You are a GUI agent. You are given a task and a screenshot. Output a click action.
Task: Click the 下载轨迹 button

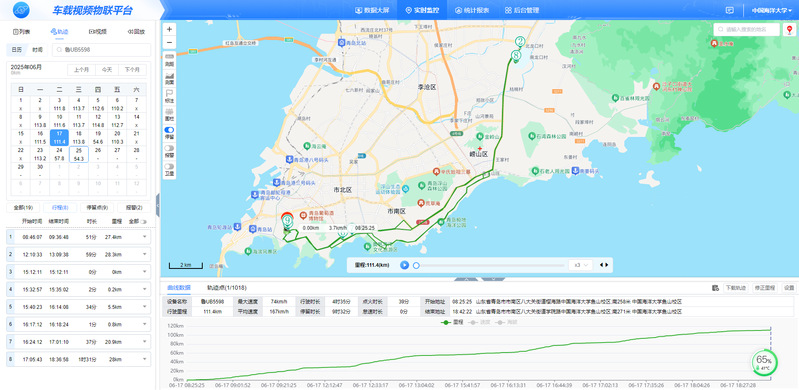coord(736,288)
